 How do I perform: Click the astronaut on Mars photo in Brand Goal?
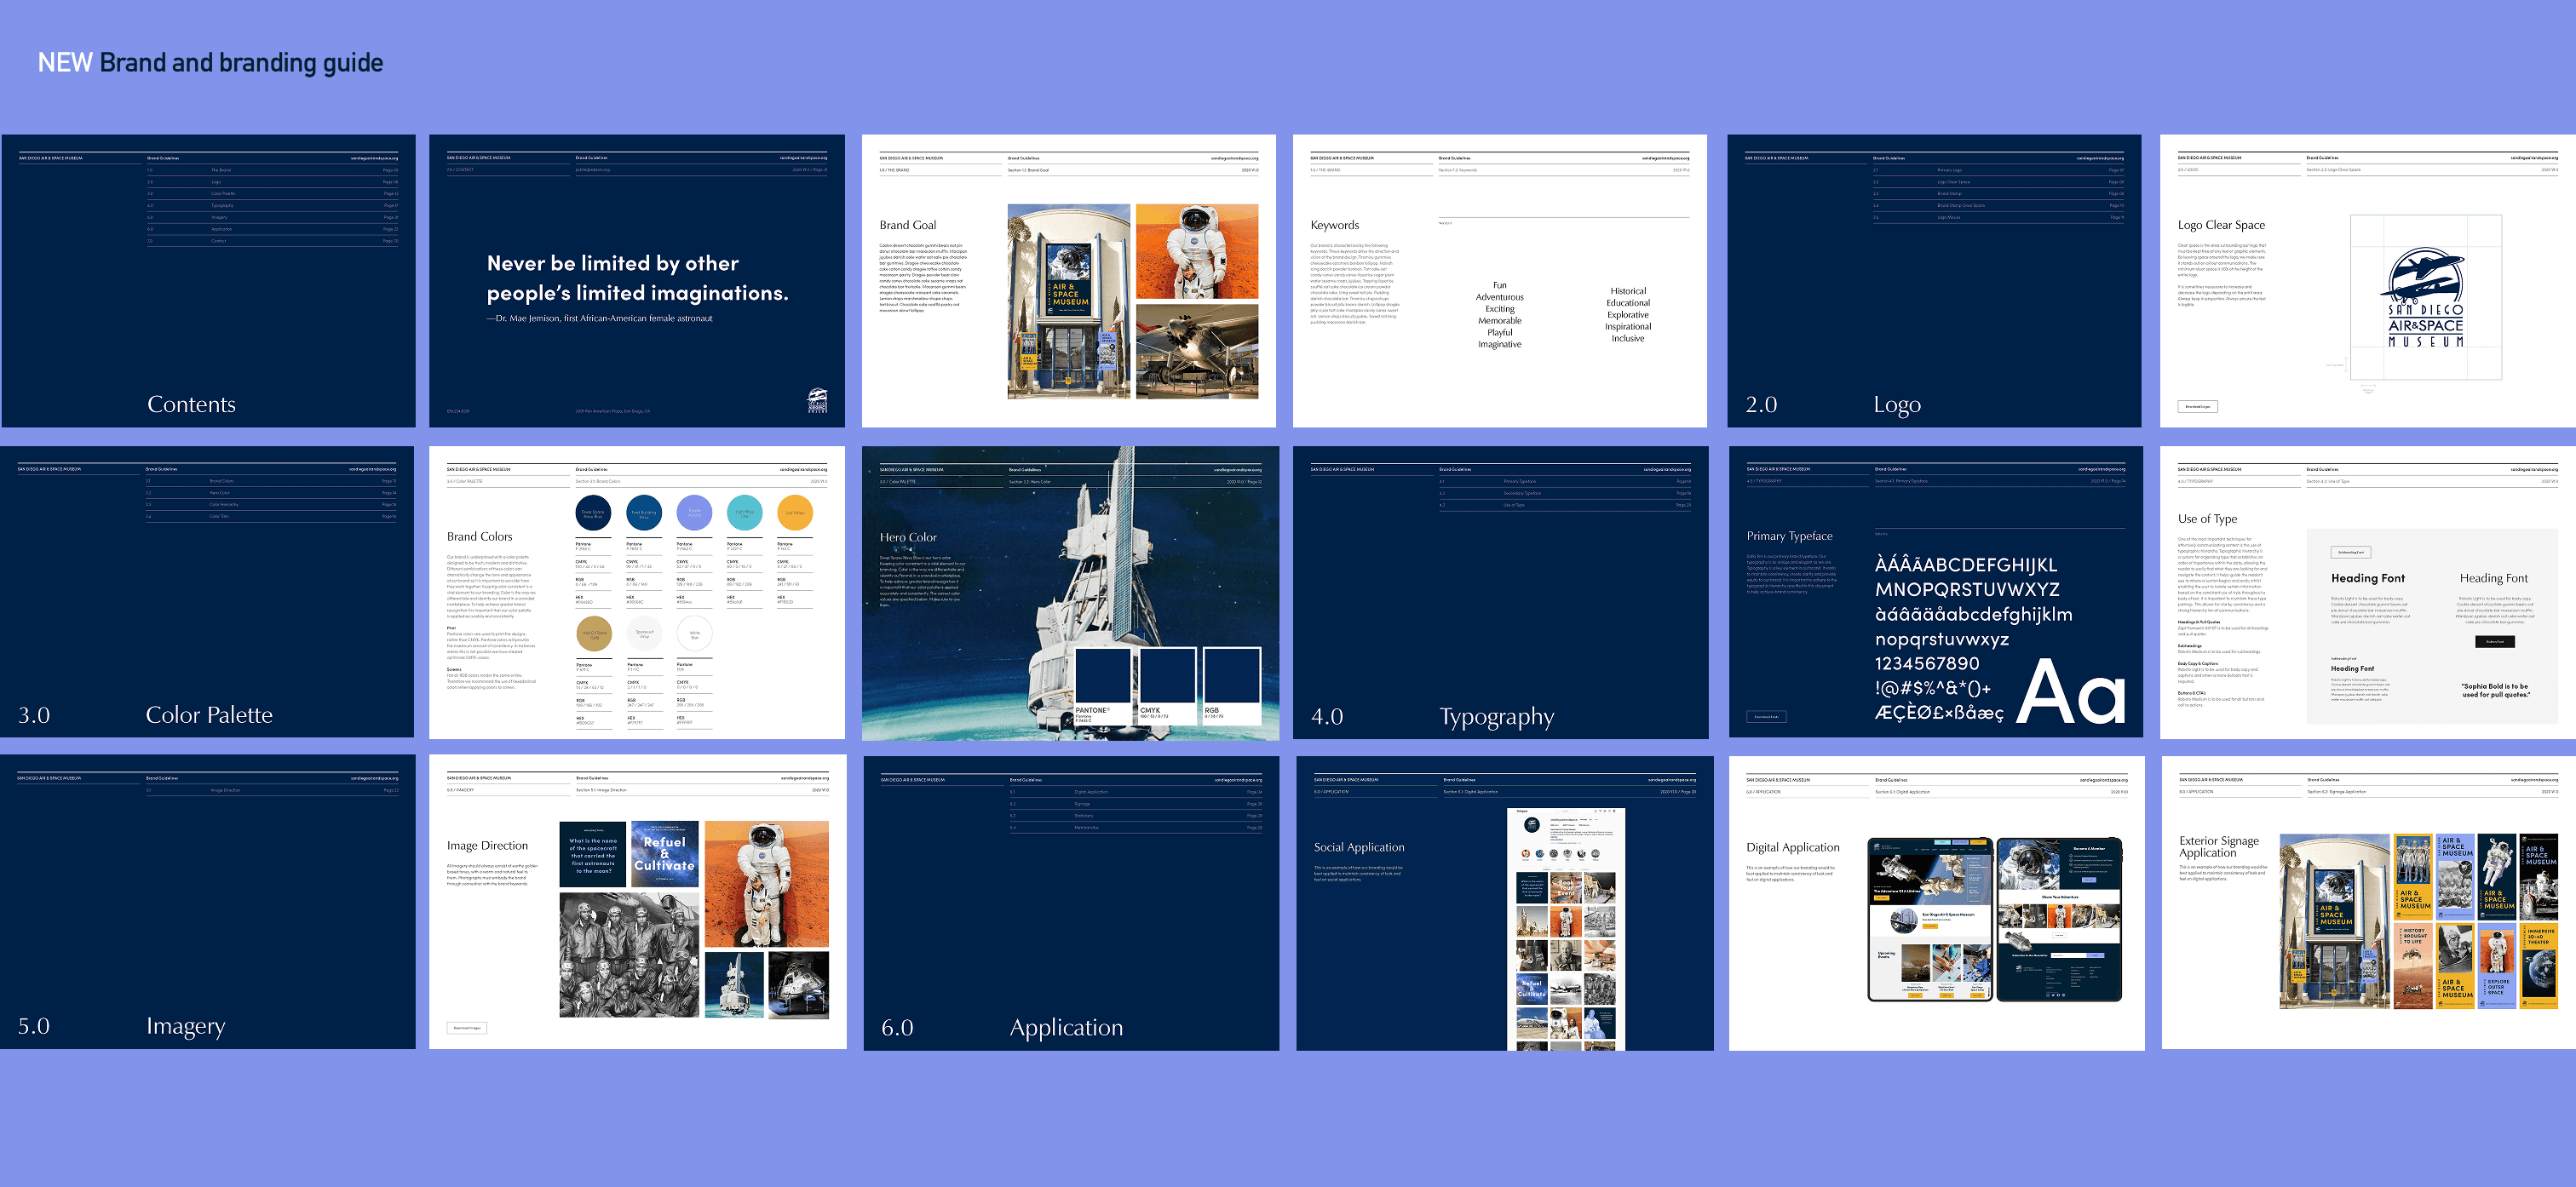pos(1197,251)
